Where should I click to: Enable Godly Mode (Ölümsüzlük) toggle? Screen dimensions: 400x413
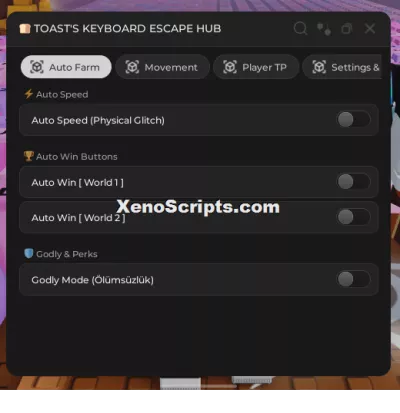(353, 279)
